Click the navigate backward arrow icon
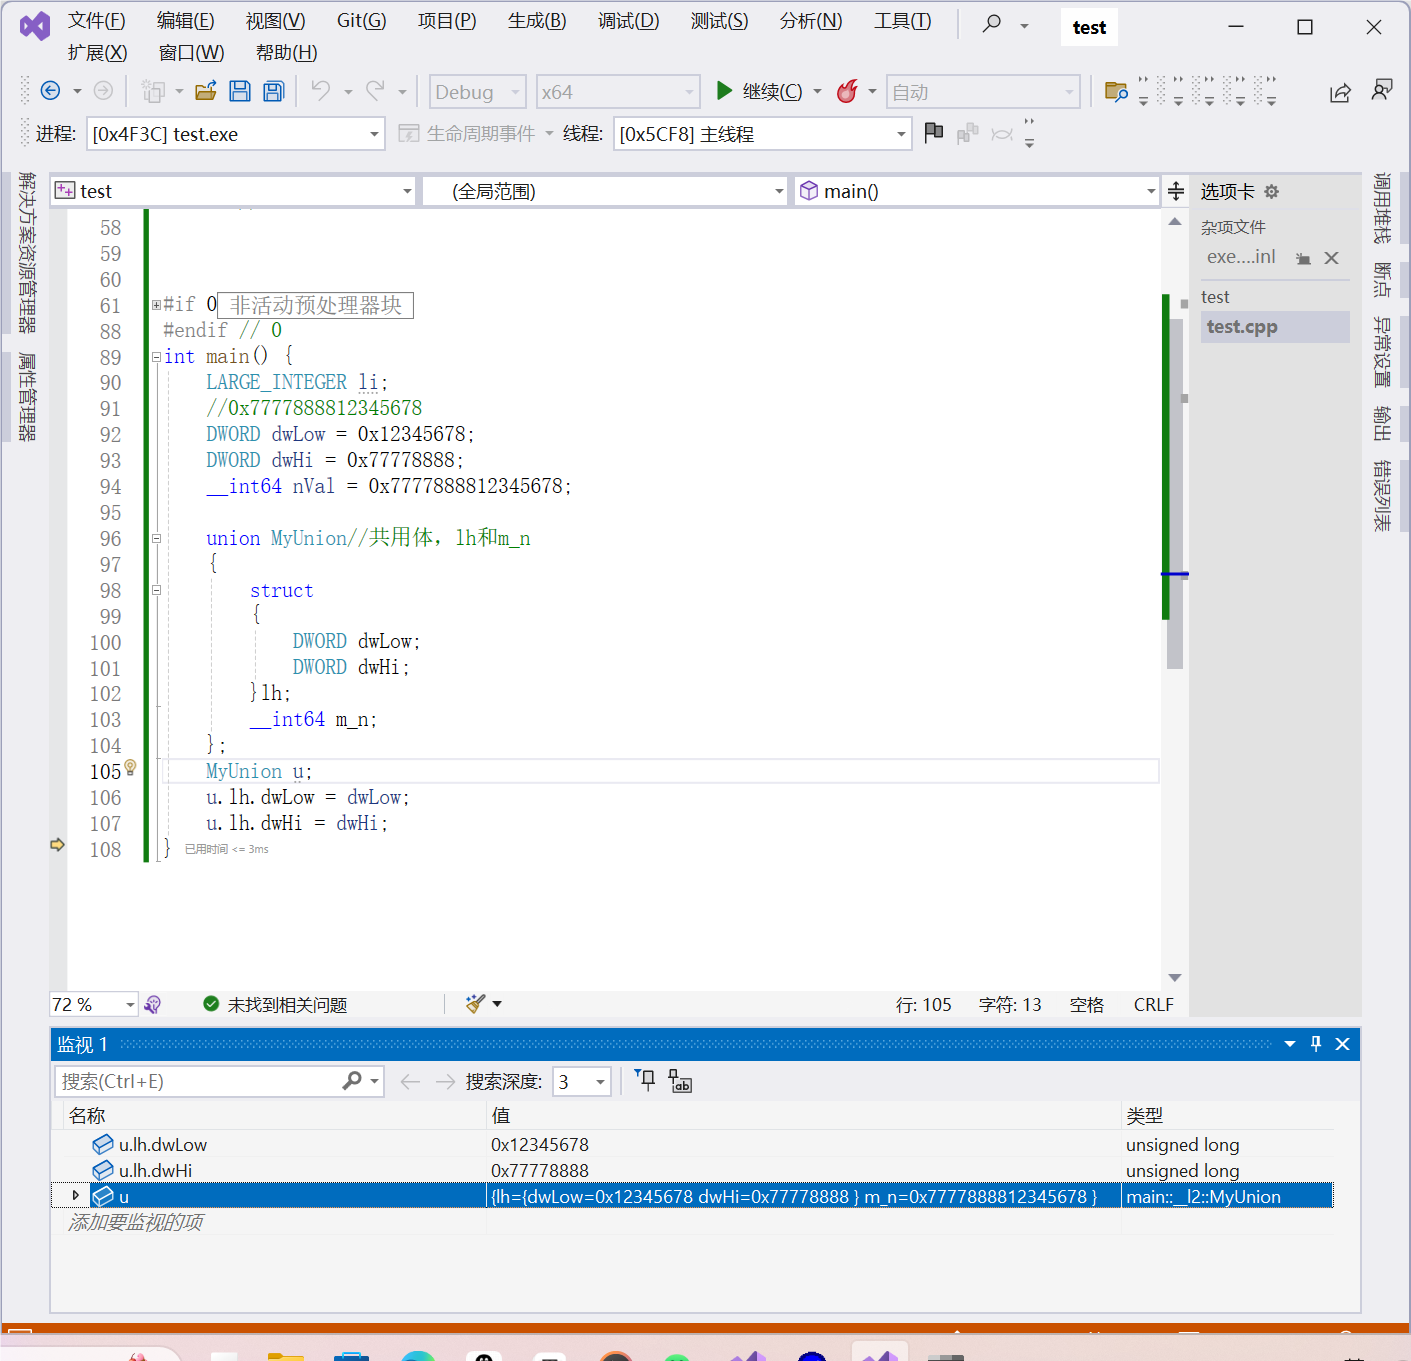1411x1361 pixels. tap(50, 91)
